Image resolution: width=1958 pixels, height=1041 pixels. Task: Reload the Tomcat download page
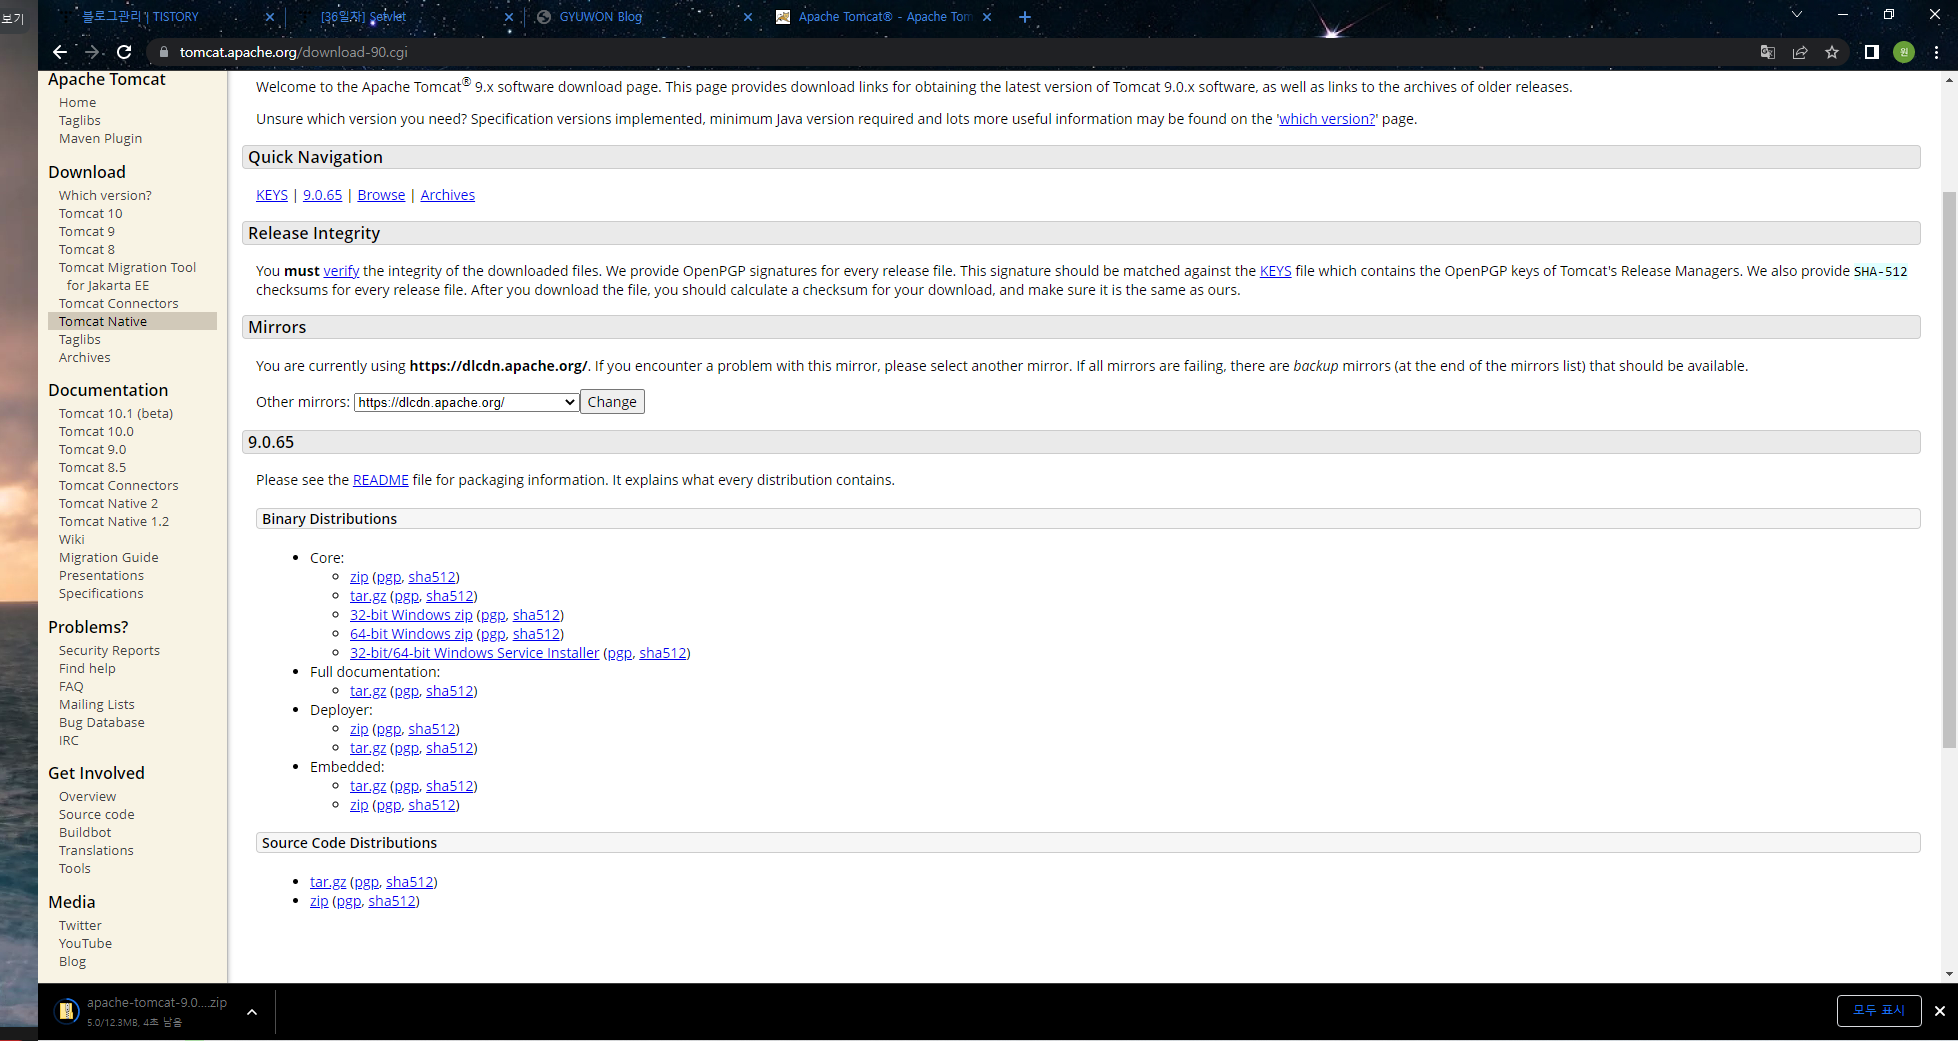click(124, 52)
